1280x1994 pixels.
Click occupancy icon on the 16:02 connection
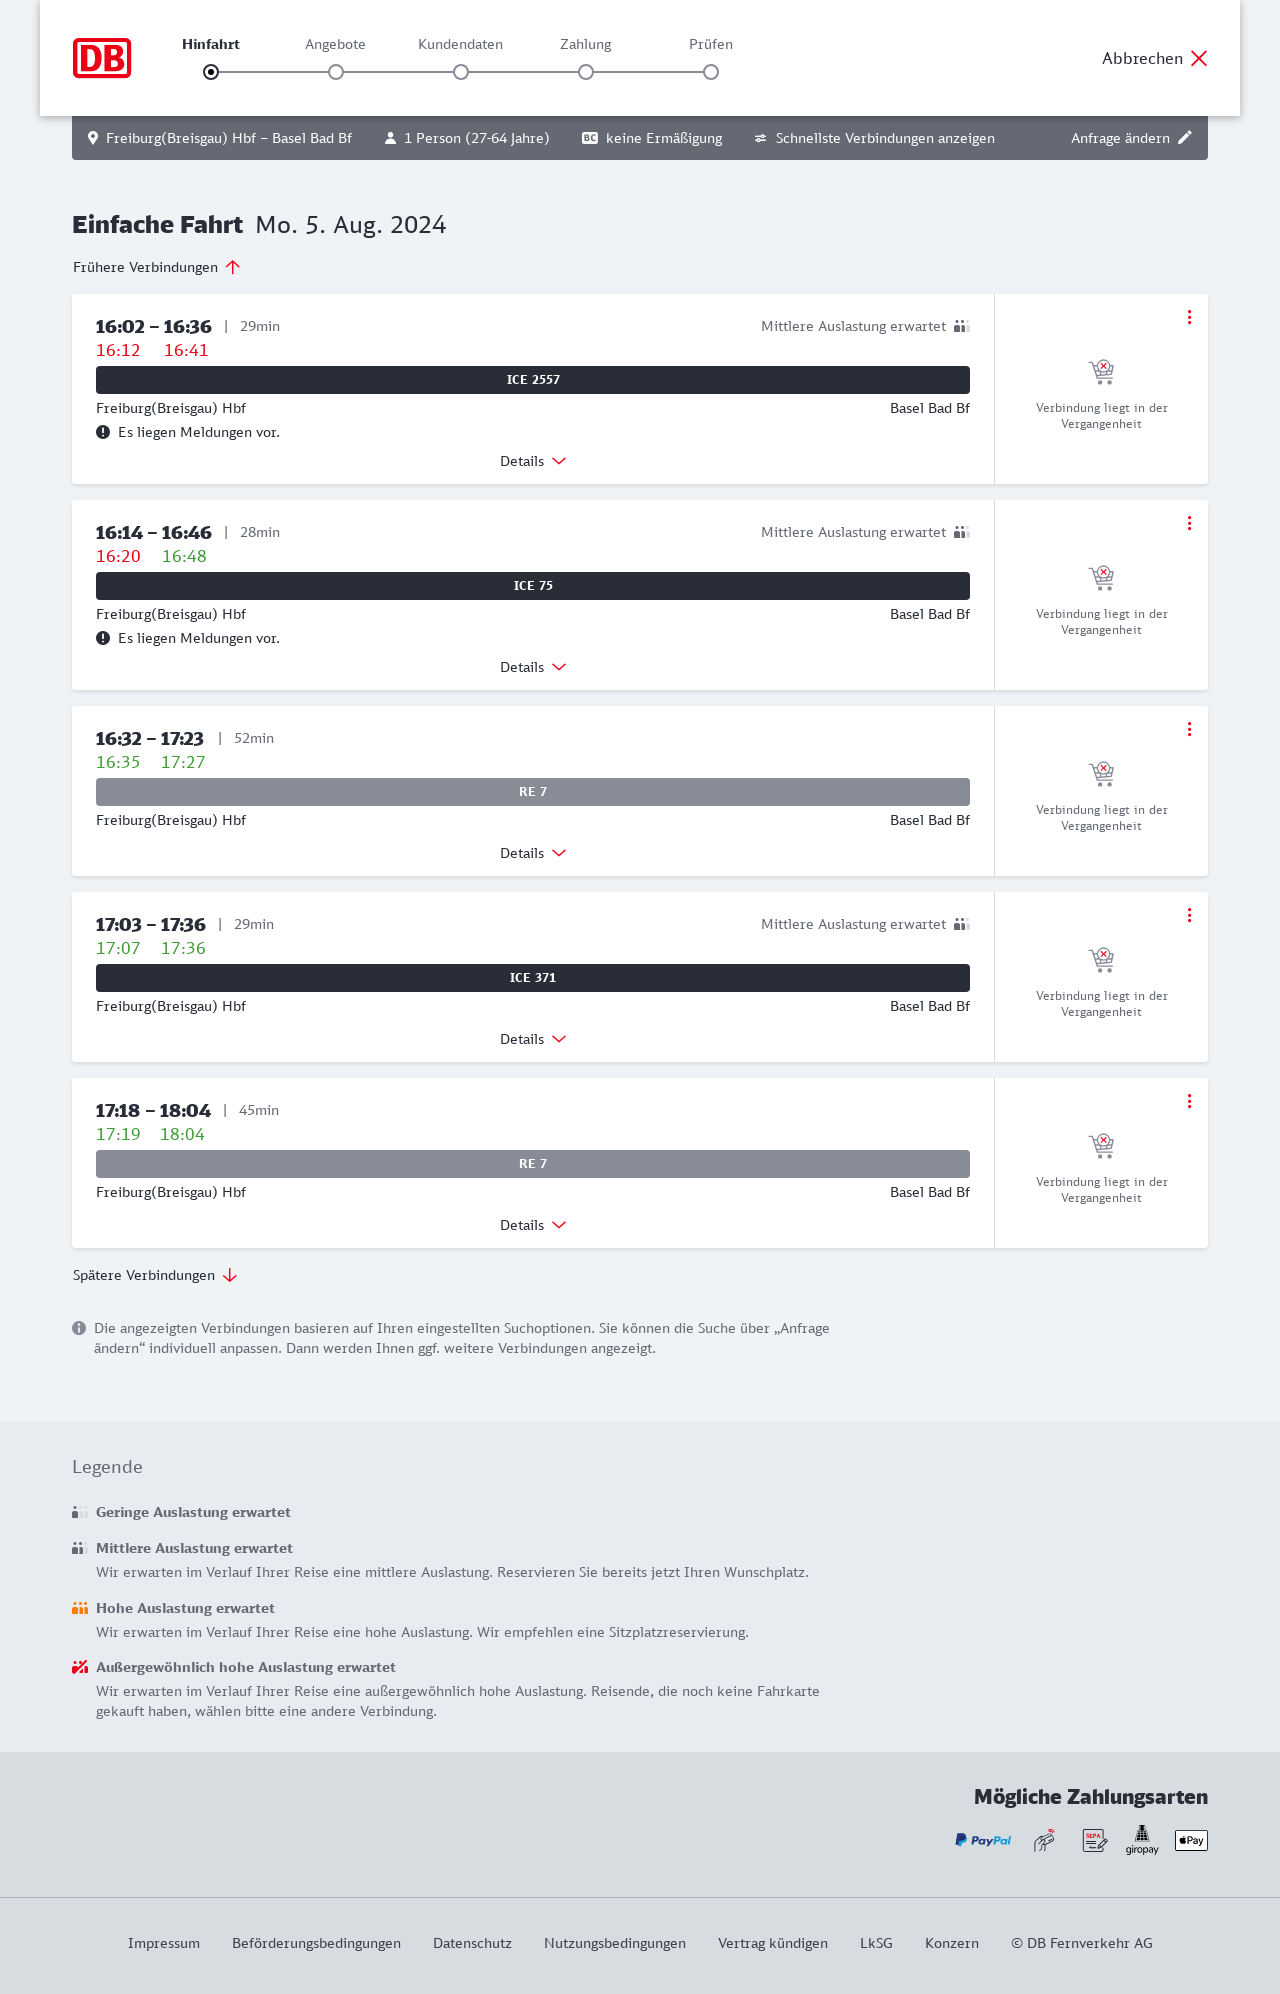[x=961, y=326]
